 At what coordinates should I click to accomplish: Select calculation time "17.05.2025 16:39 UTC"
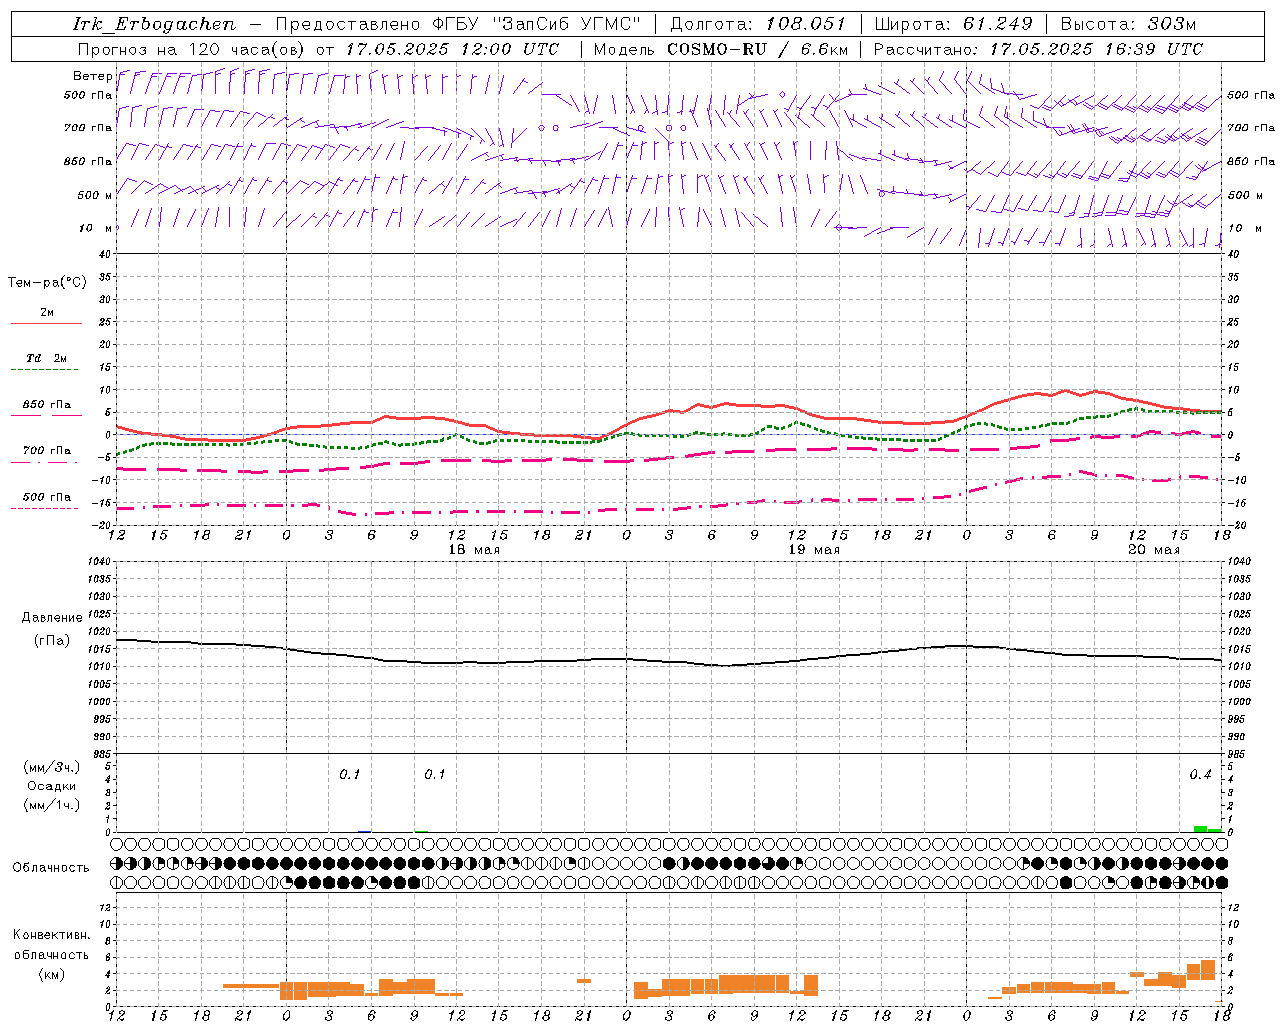pyautogui.click(x=1096, y=49)
